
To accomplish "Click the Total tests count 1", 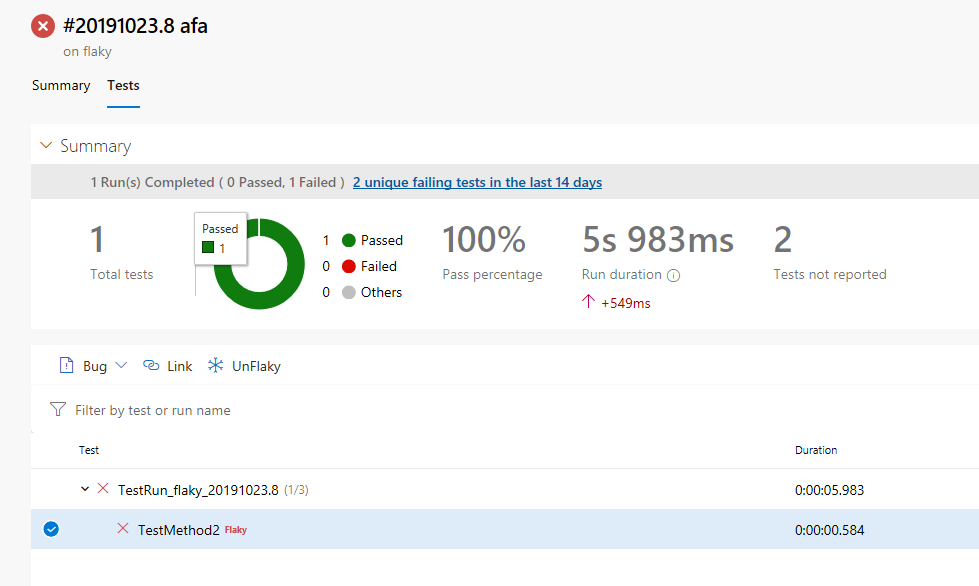I will [97, 240].
